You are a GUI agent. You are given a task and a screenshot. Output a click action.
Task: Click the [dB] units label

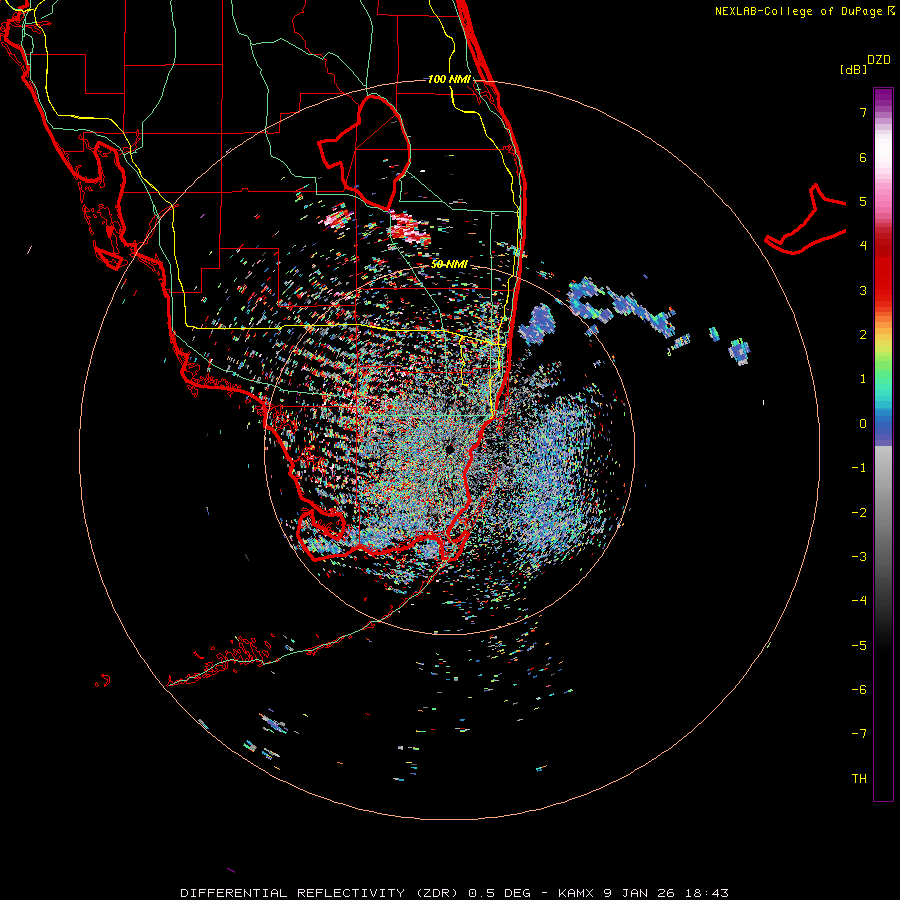point(853,70)
